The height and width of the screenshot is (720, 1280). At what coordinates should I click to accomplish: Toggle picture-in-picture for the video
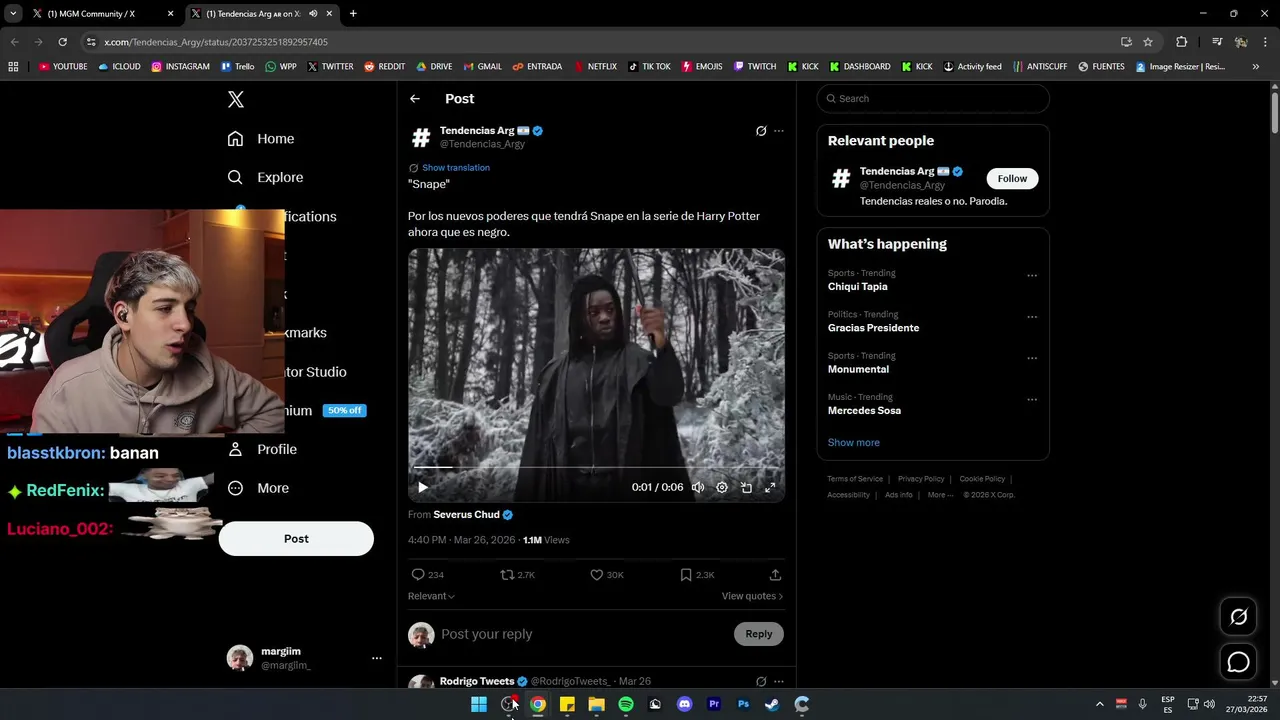tap(746, 488)
